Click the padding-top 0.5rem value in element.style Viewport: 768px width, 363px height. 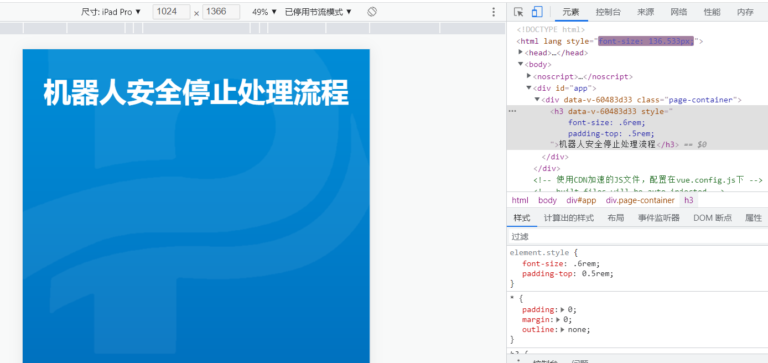pyautogui.click(x=597, y=274)
